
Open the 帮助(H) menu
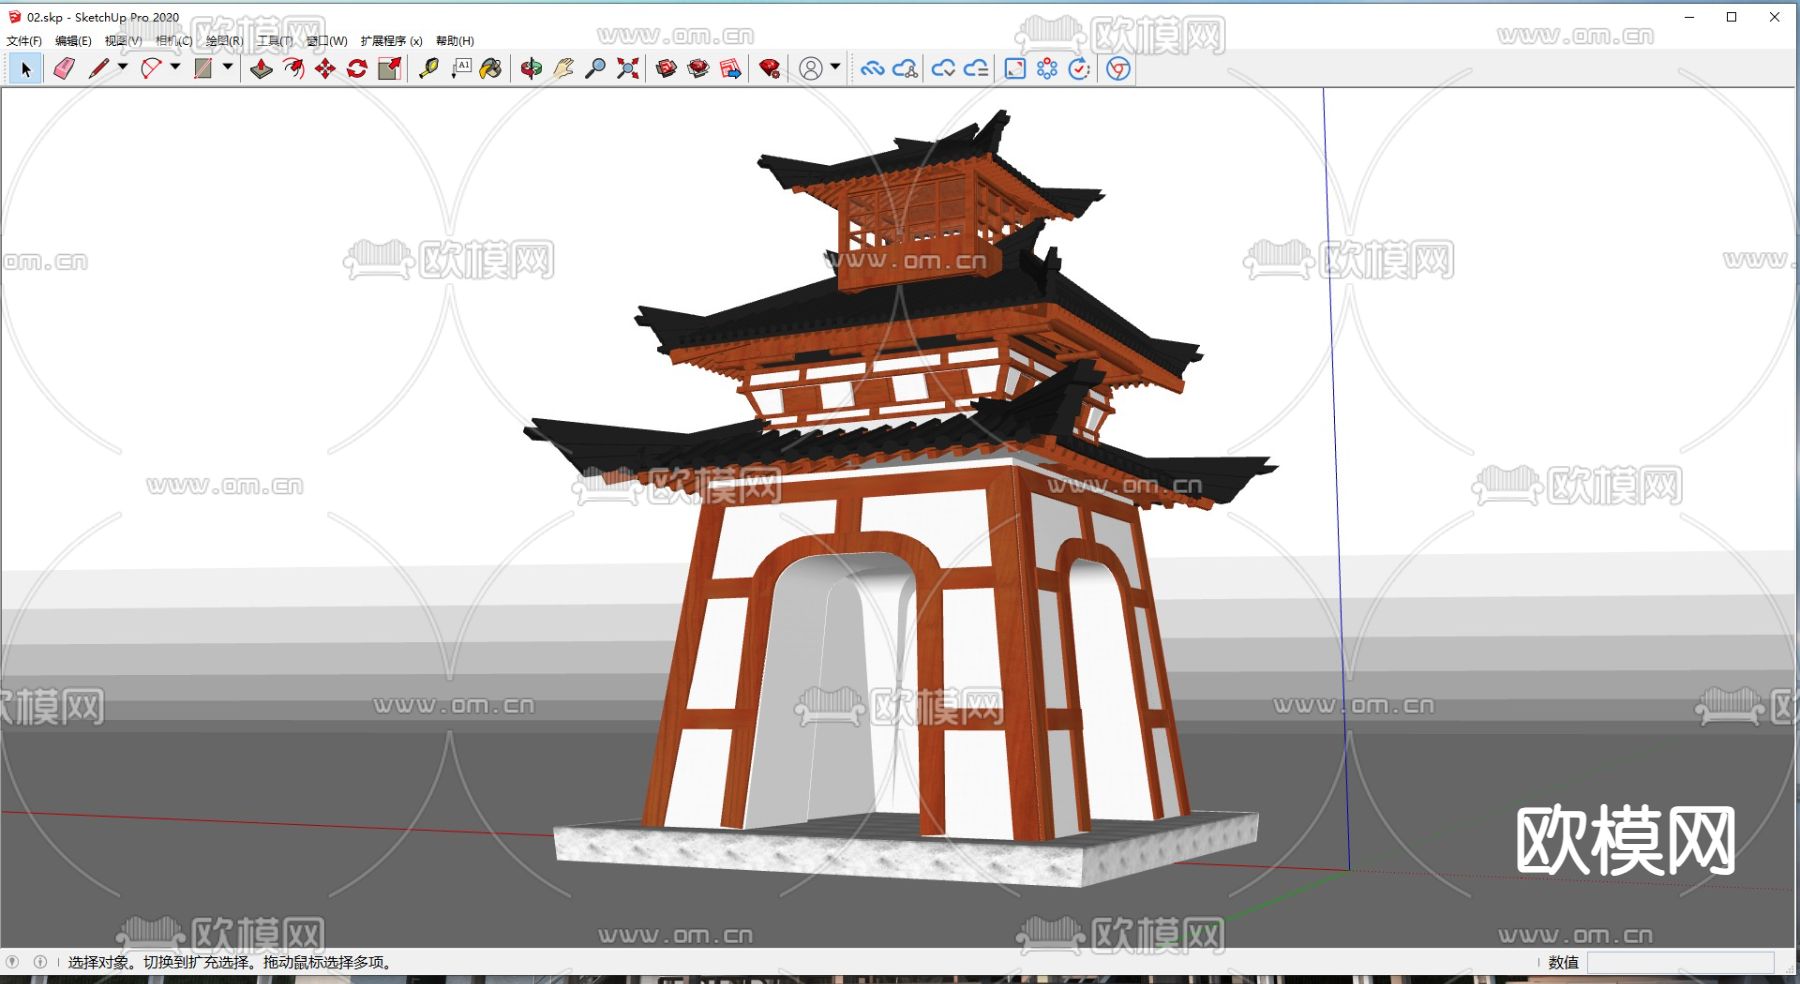(454, 41)
